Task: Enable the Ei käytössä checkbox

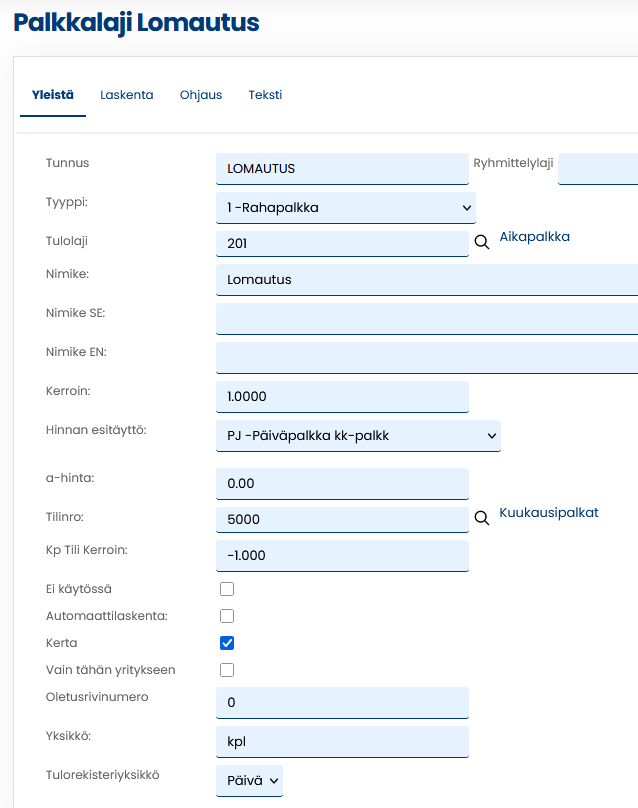Action: (227, 589)
